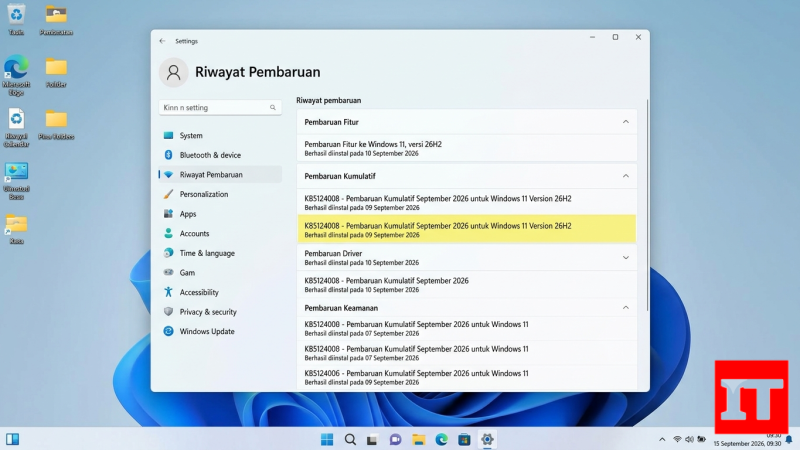Launch Edge from the taskbar
Viewport: 800px width, 450px height.
pos(441,439)
